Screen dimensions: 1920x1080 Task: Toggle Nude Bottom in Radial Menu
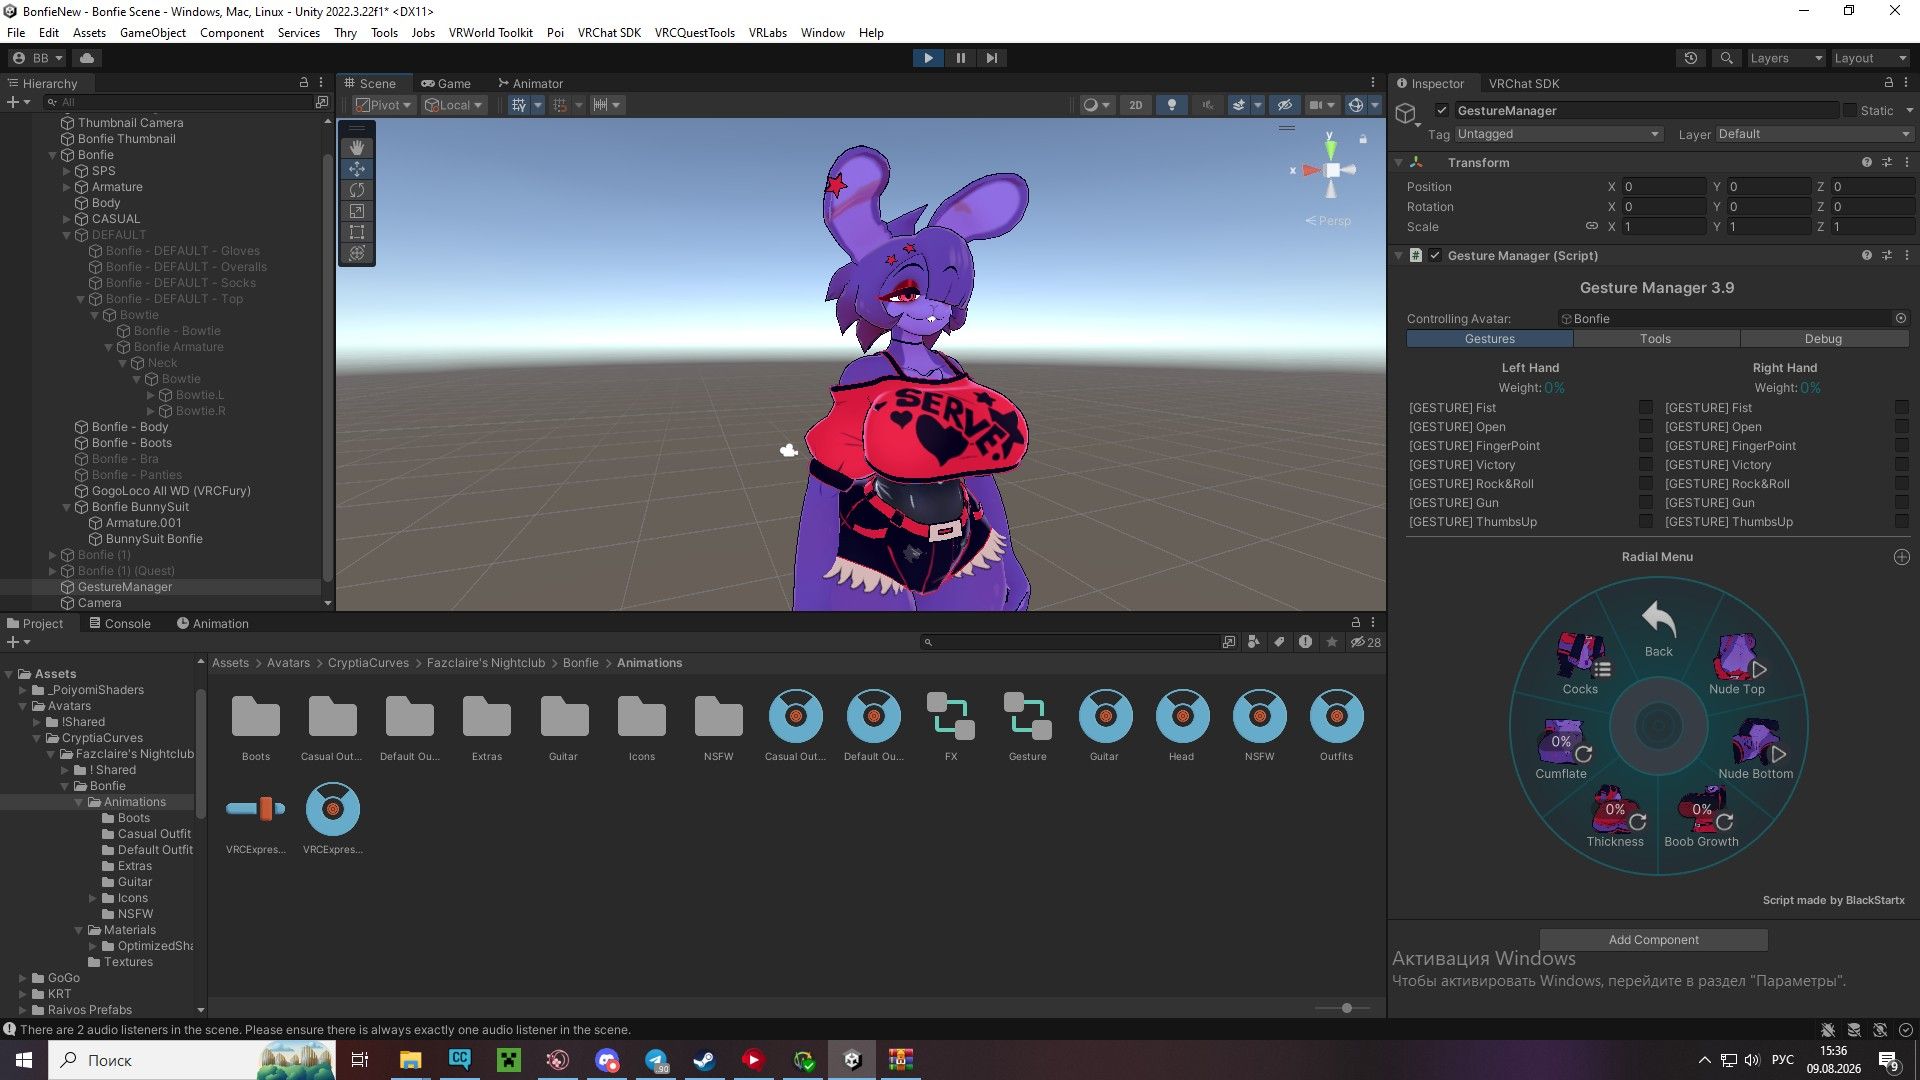pos(1756,749)
